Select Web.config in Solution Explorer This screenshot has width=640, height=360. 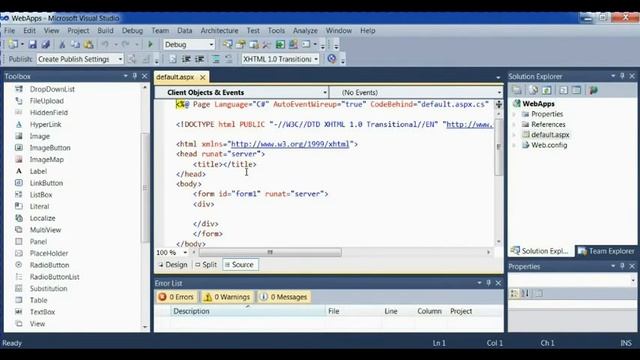[549, 145]
